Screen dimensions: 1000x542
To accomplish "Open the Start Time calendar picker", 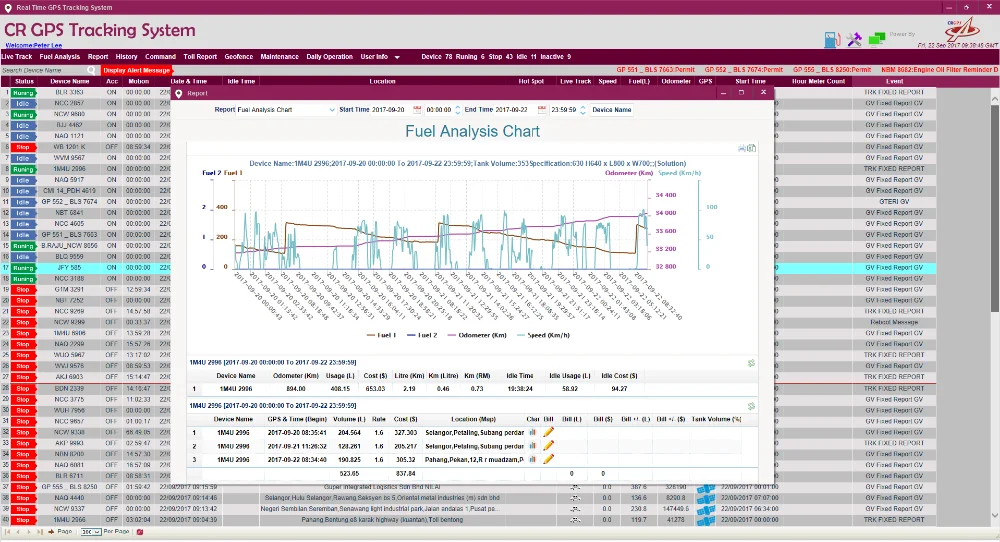I will click(x=418, y=109).
